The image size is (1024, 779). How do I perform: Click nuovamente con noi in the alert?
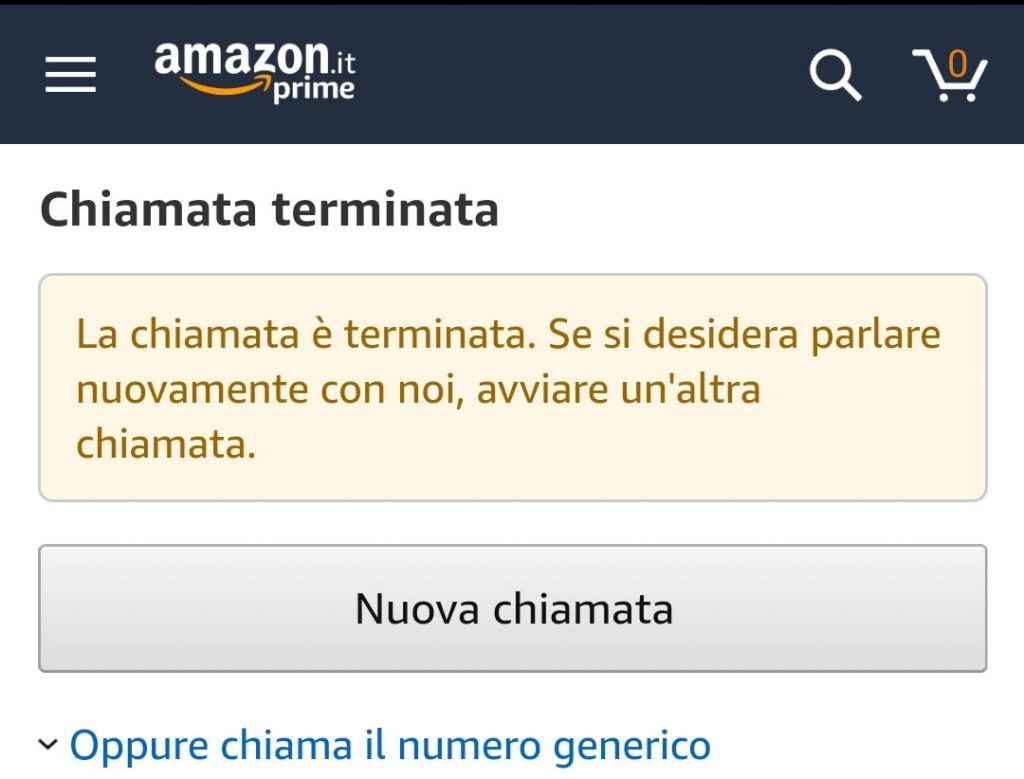click(271, 390)
